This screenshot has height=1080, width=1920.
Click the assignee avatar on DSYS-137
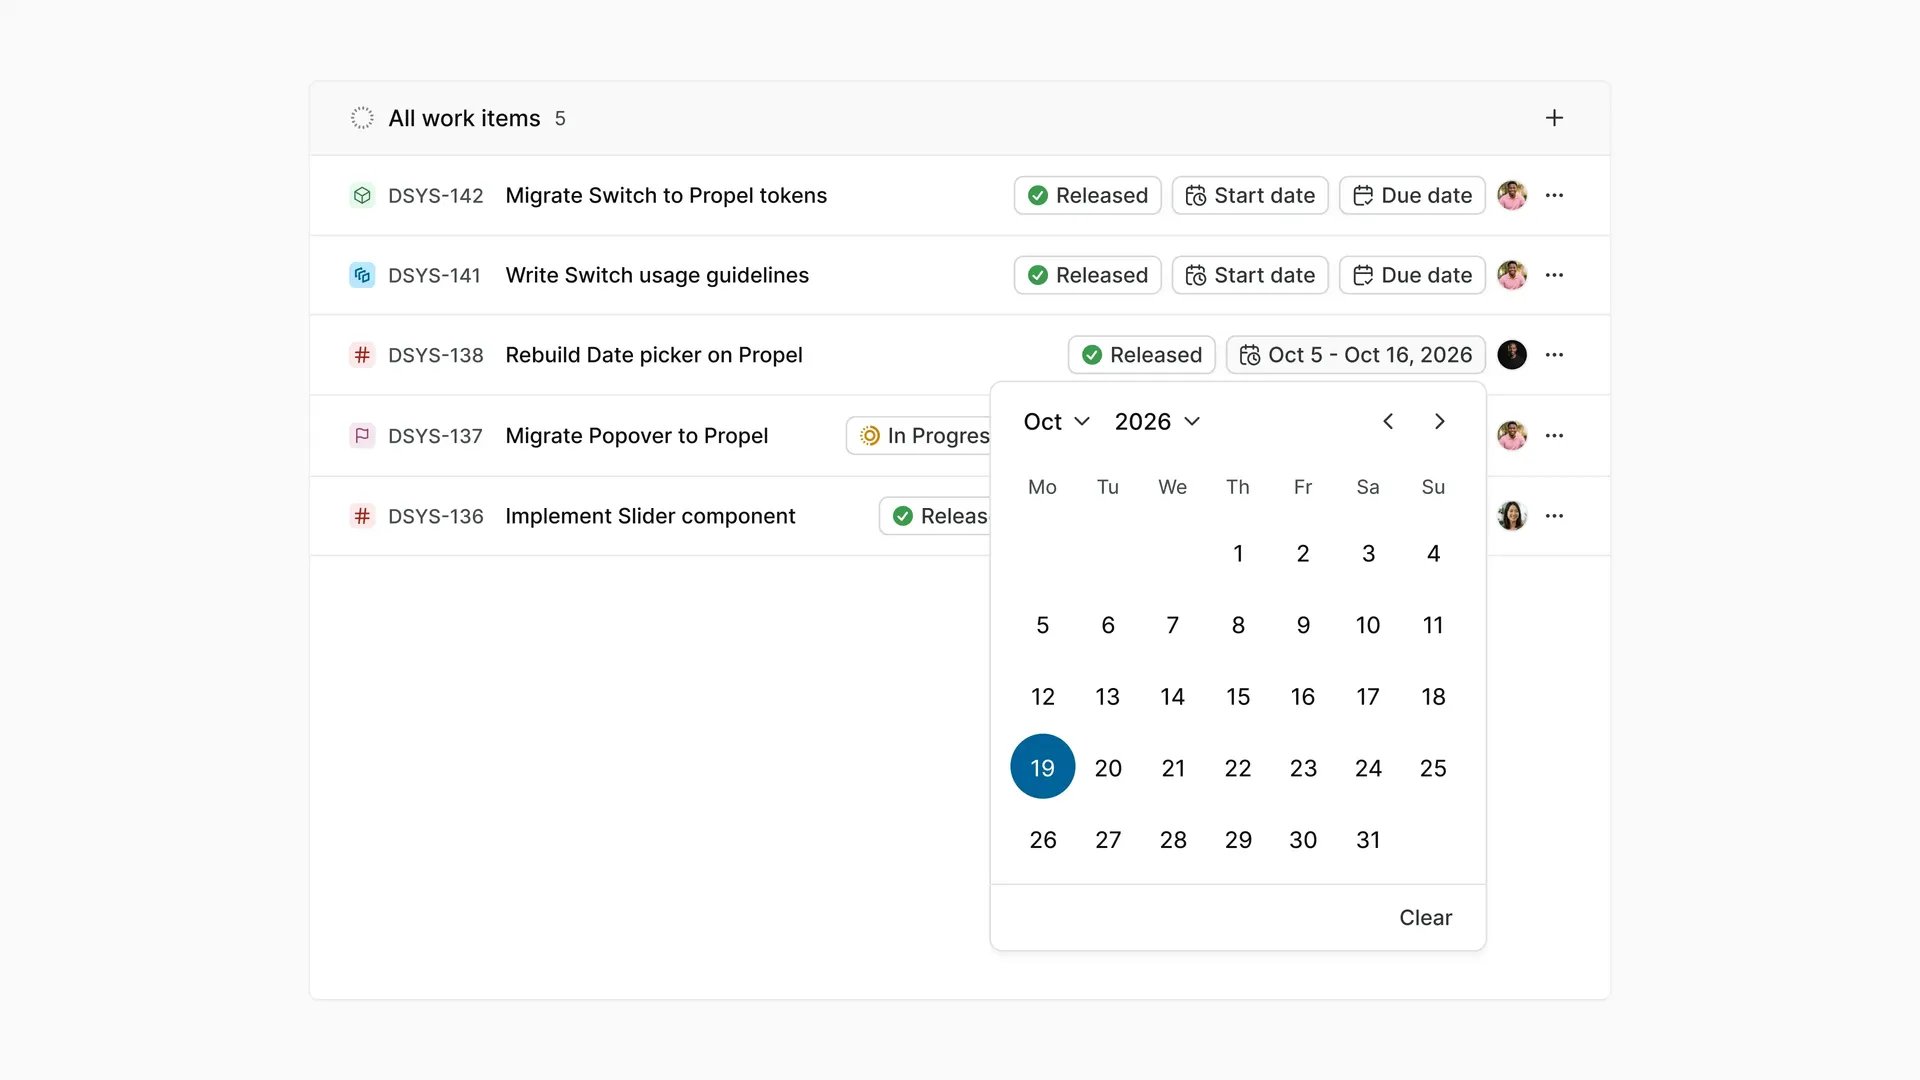point(1512,436)
